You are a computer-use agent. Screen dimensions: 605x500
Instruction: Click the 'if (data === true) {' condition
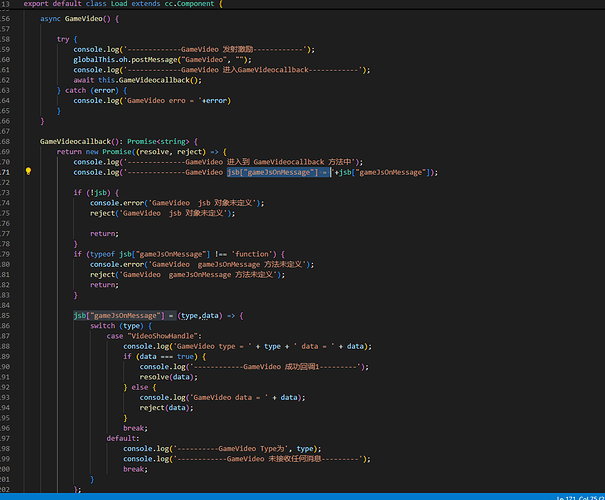pos(165,356)
